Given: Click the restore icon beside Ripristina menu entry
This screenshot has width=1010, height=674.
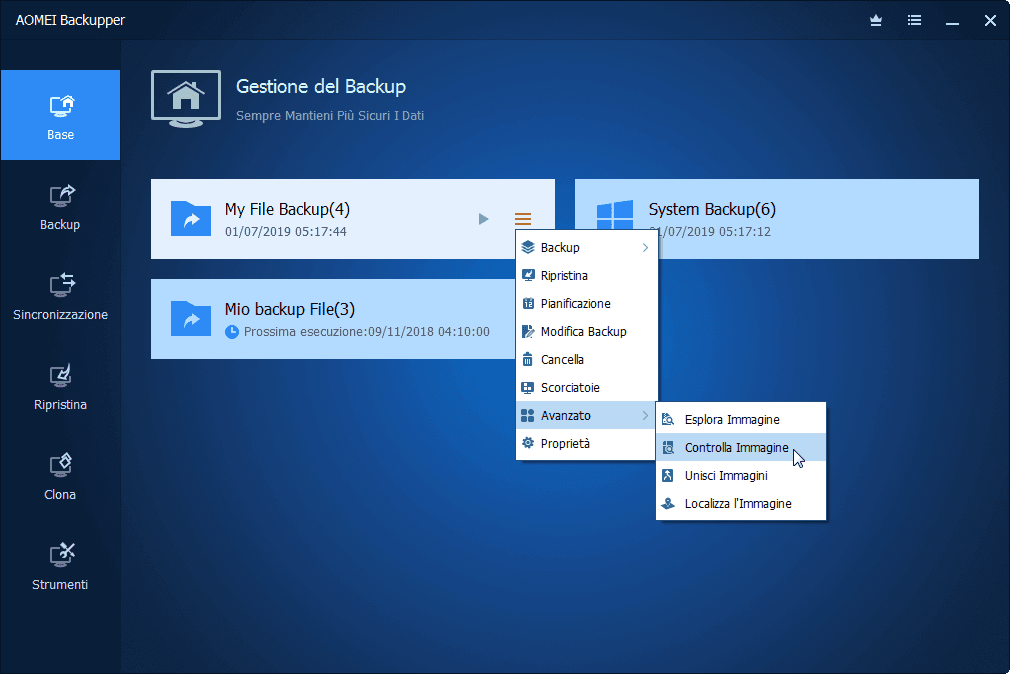Looking at the screenshot, I should (528, 276).
